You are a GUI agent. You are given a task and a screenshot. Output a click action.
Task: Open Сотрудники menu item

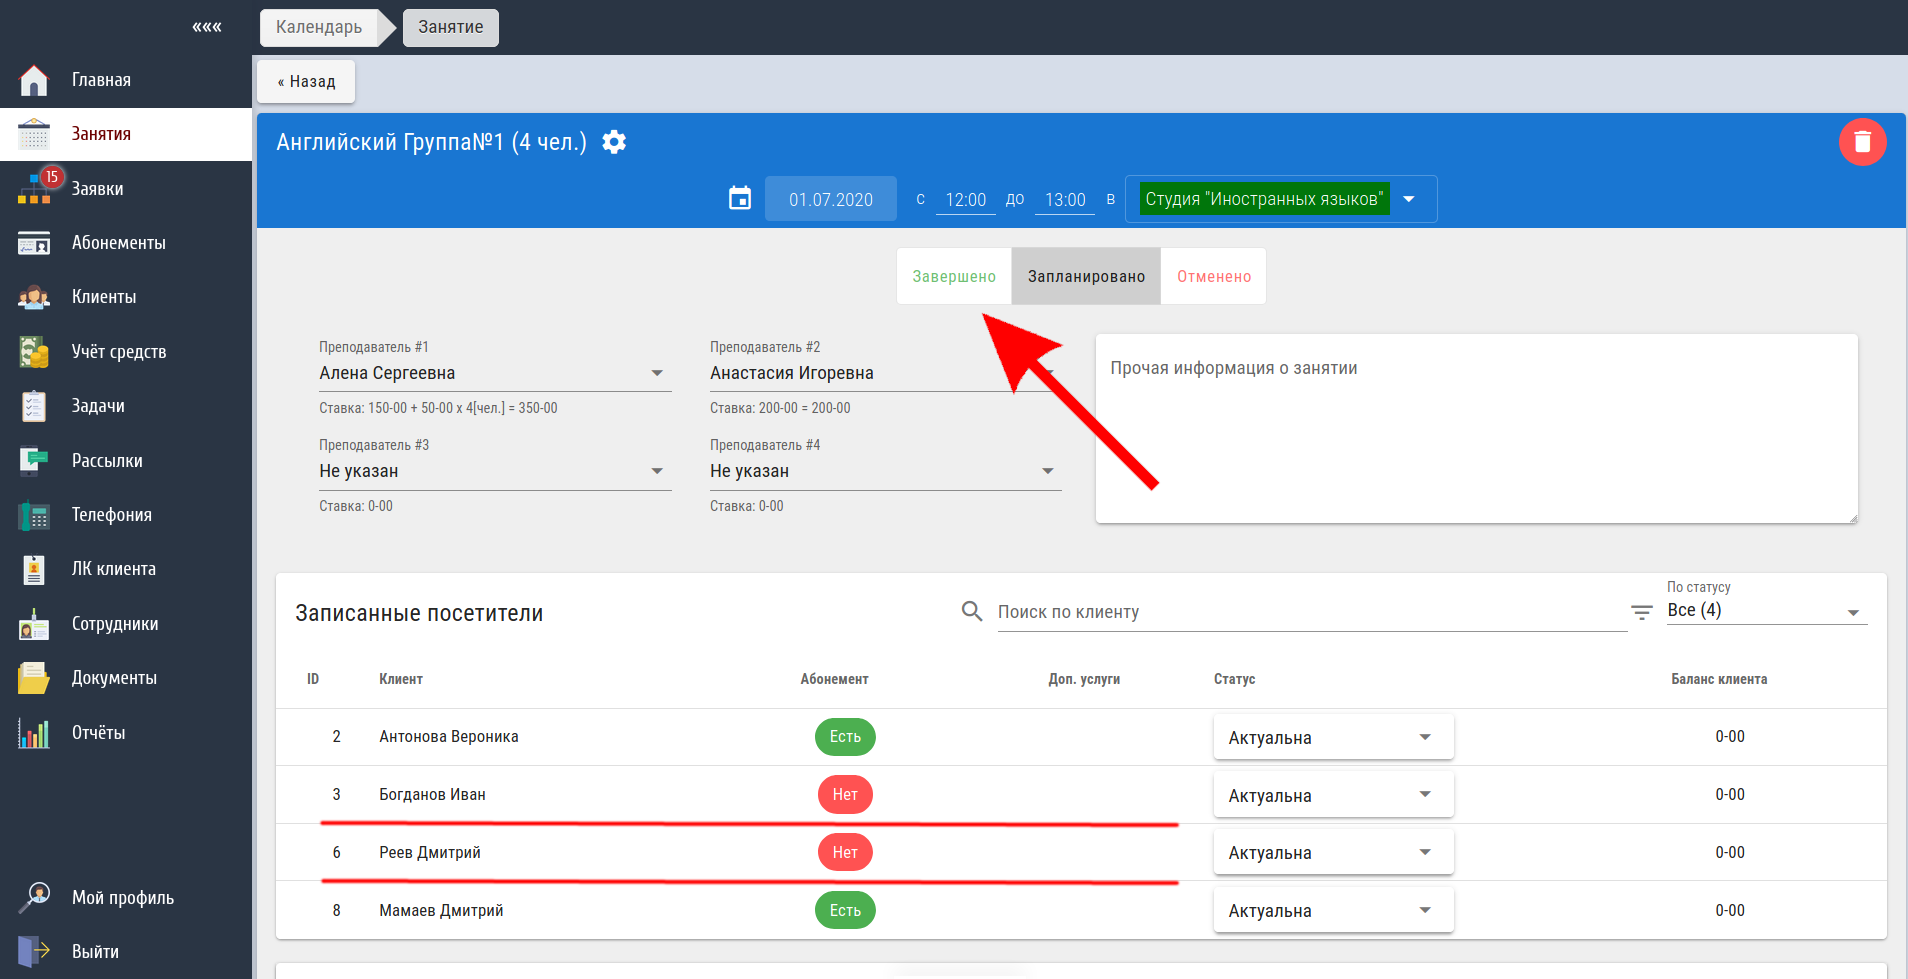pyautogui.click(x=126, y=624)
